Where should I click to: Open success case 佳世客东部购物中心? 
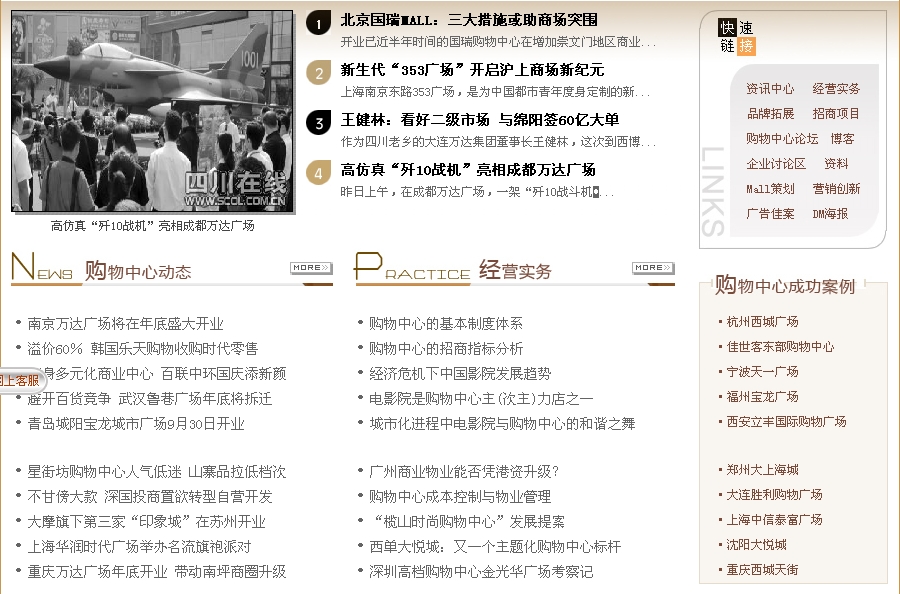coord(780,347)
